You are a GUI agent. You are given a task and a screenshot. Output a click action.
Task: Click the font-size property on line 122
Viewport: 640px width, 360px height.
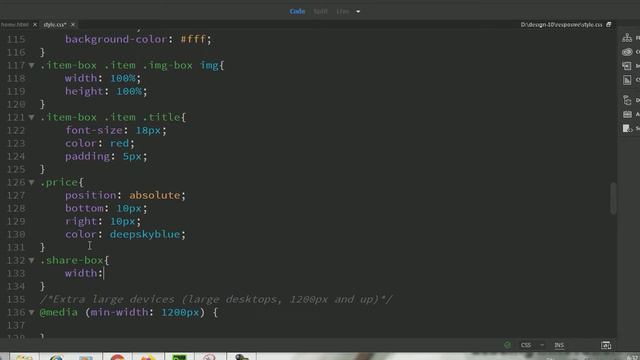point(94,130)
